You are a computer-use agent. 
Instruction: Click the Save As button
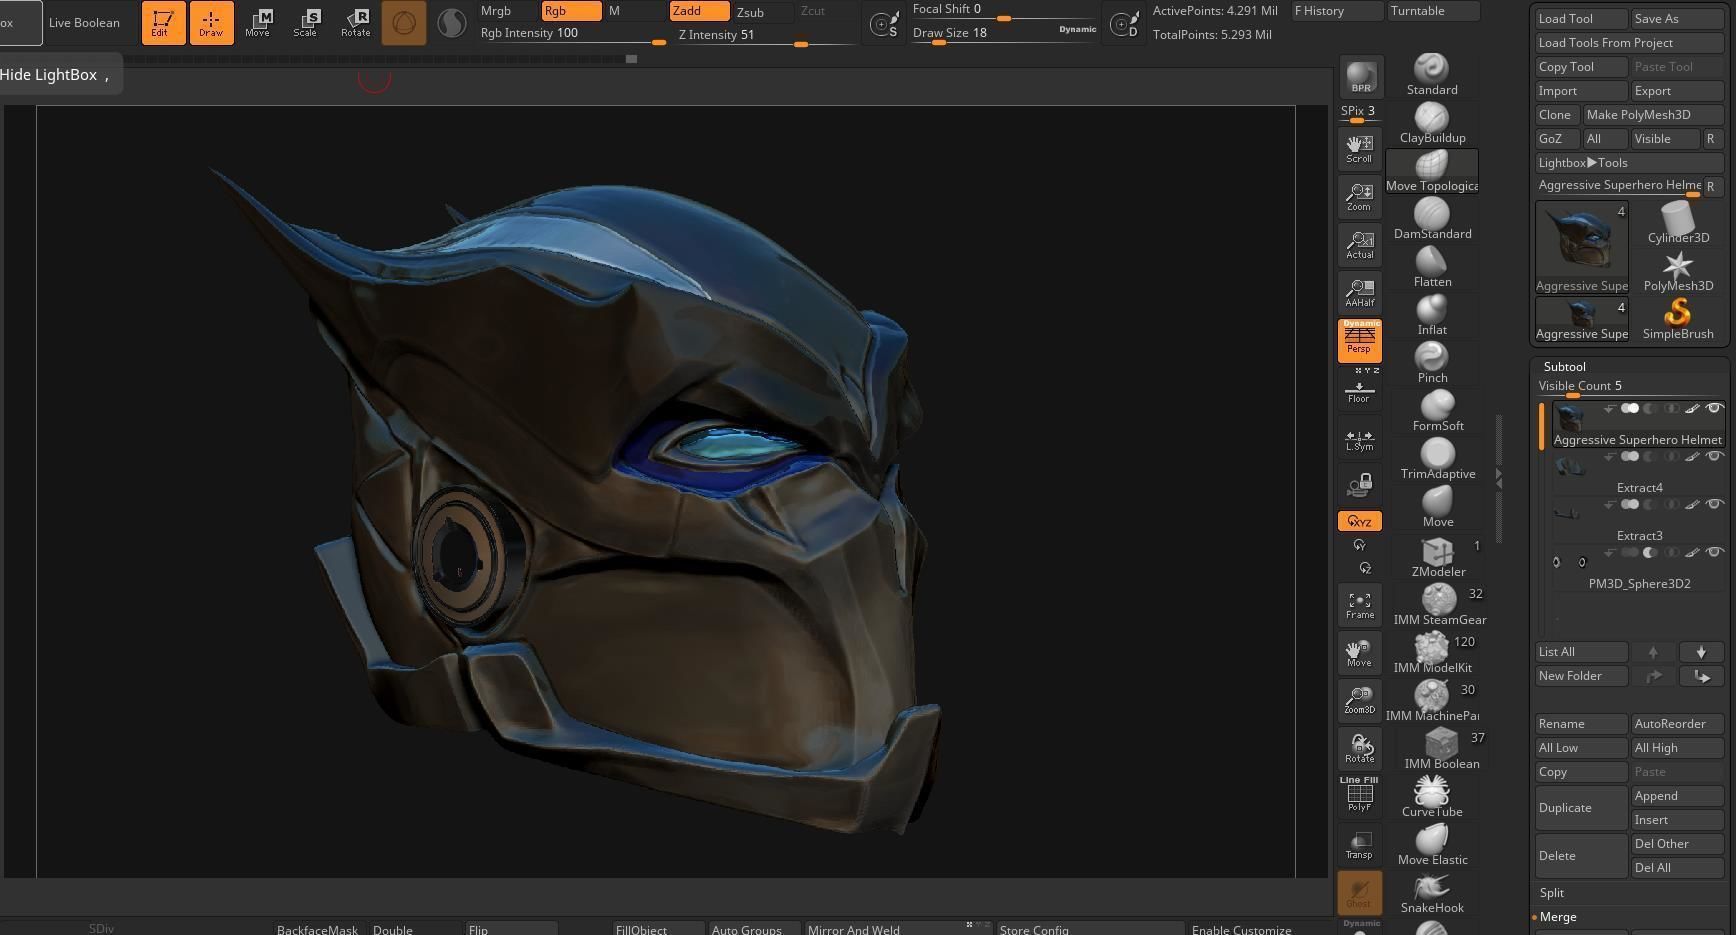coord(1677,19)
